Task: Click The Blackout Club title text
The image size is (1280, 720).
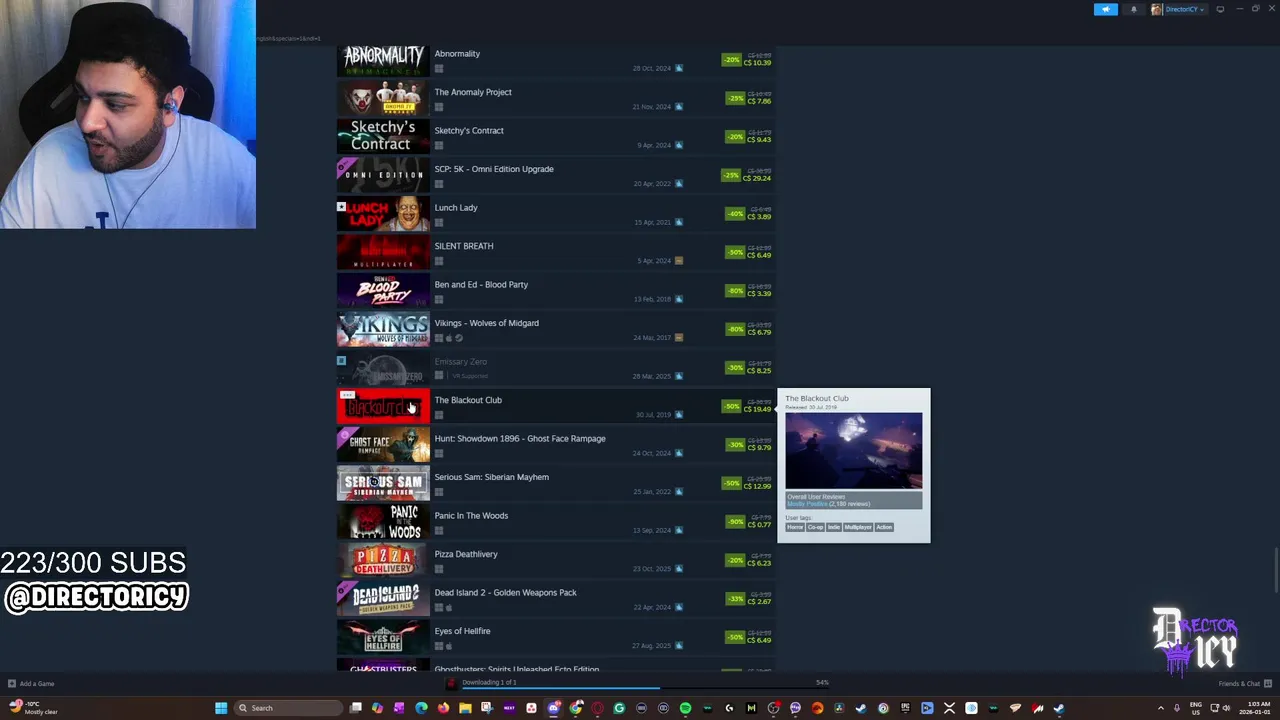Action: pos(468,400)
